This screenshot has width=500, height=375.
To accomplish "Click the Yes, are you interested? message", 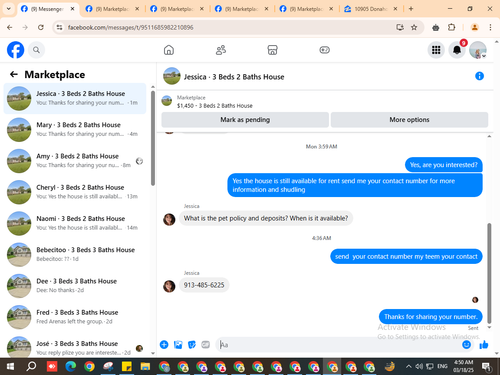I will click(x=444, y=165).
